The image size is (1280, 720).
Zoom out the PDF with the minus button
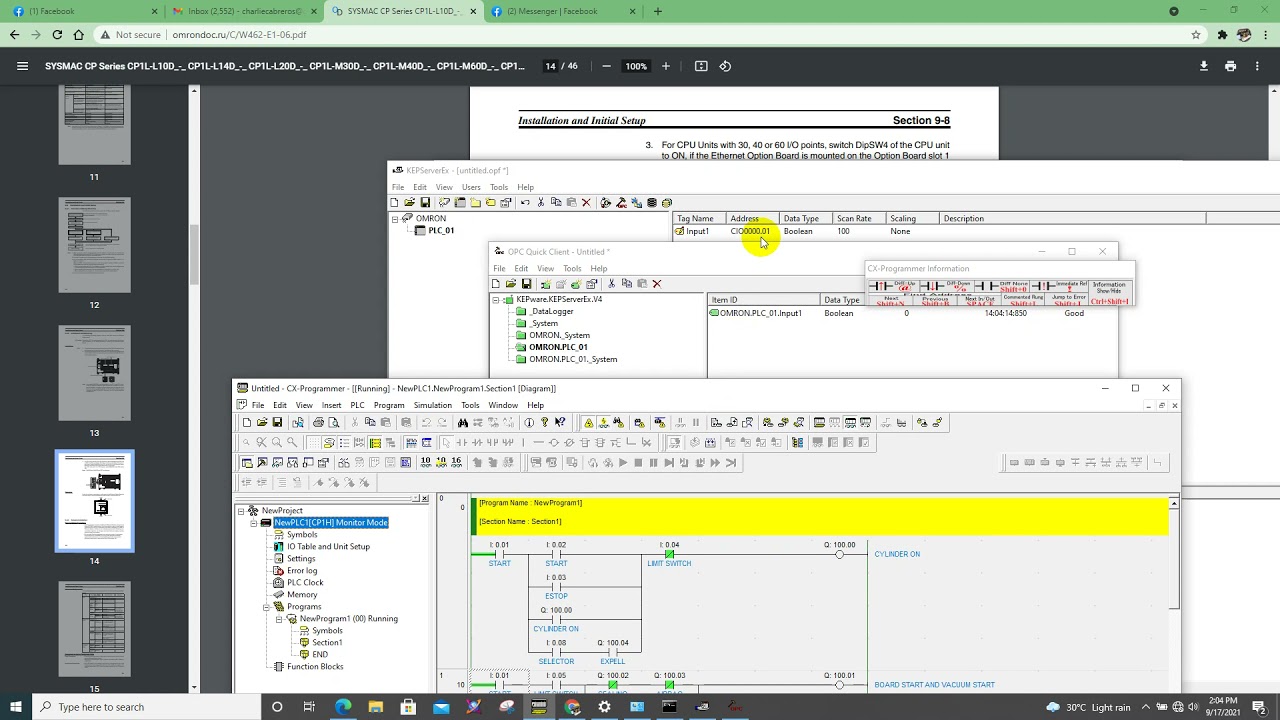pyautogui.click(x=606, y=66)
